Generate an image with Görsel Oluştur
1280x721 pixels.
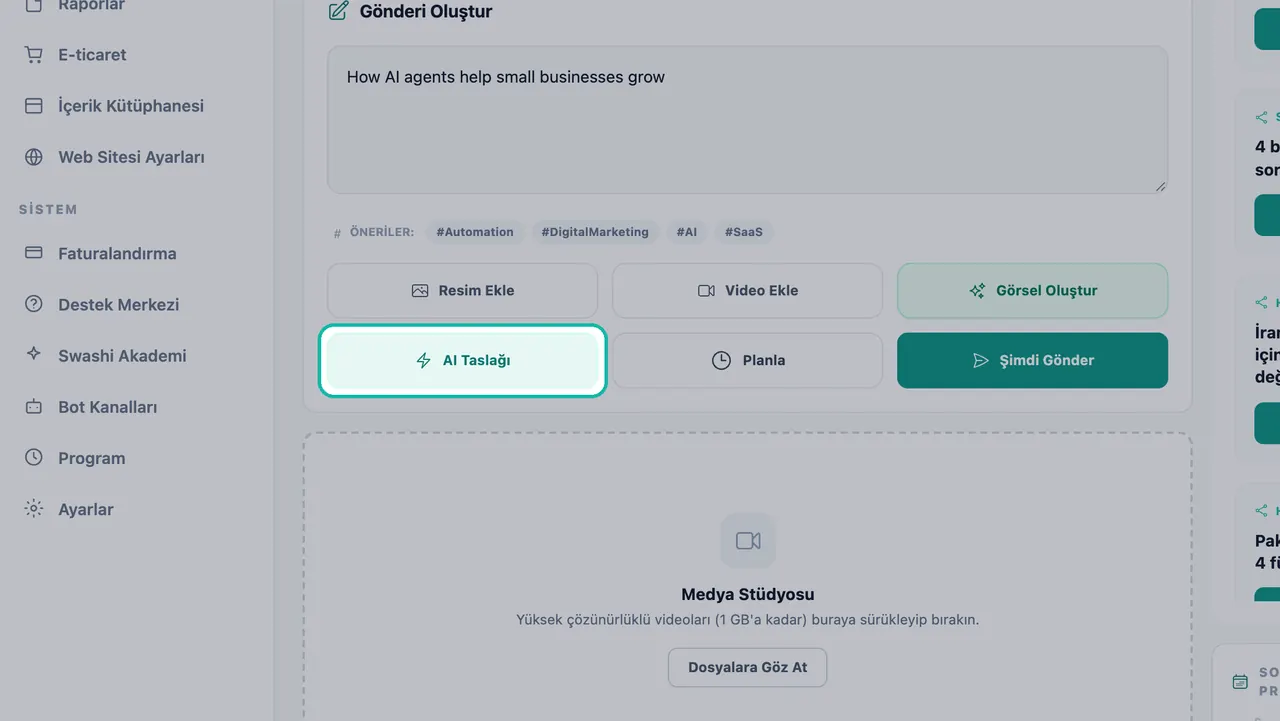tap(1033, 291)
